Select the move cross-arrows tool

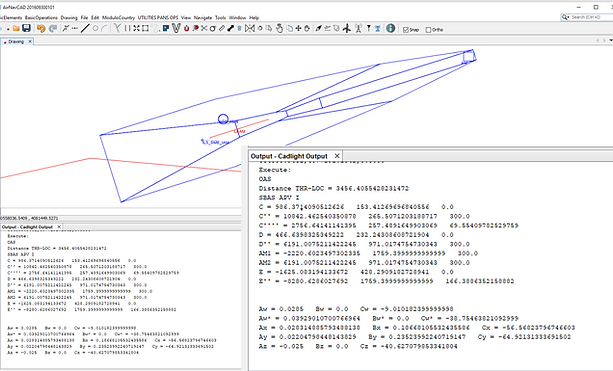[x=298, y=28]
